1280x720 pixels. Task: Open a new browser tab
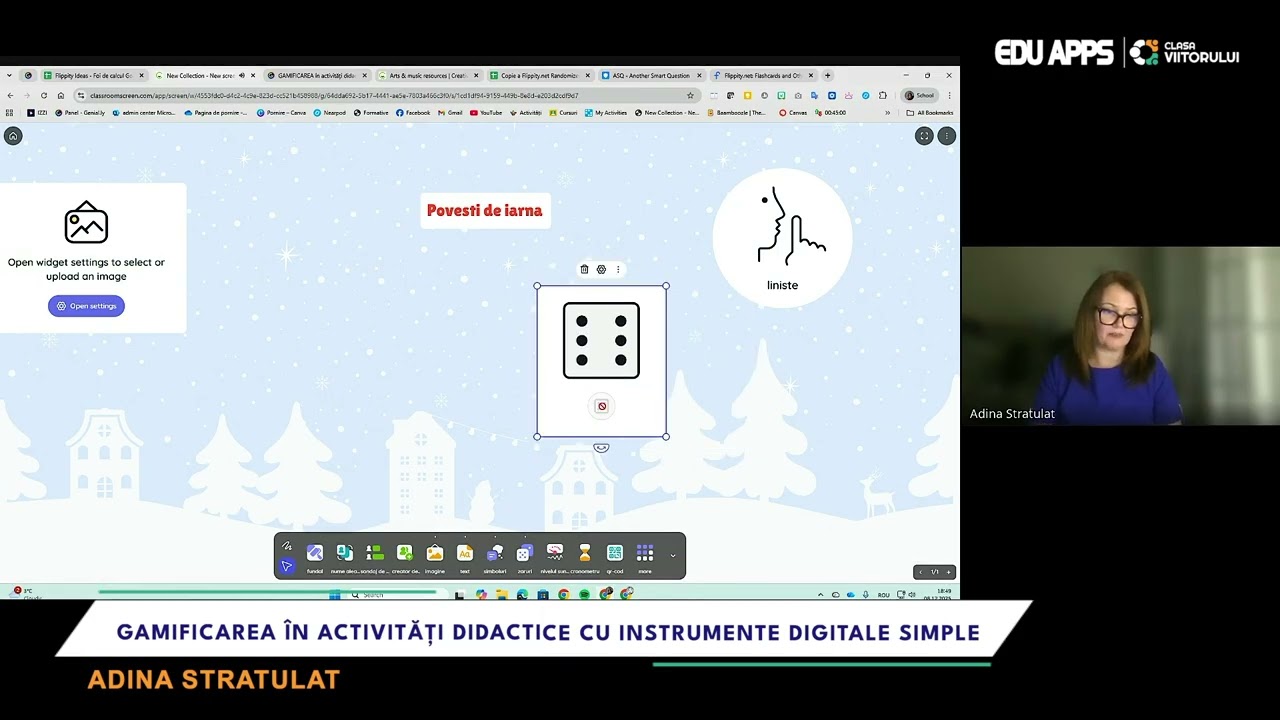pyautogui.click(x=827, y=75)
